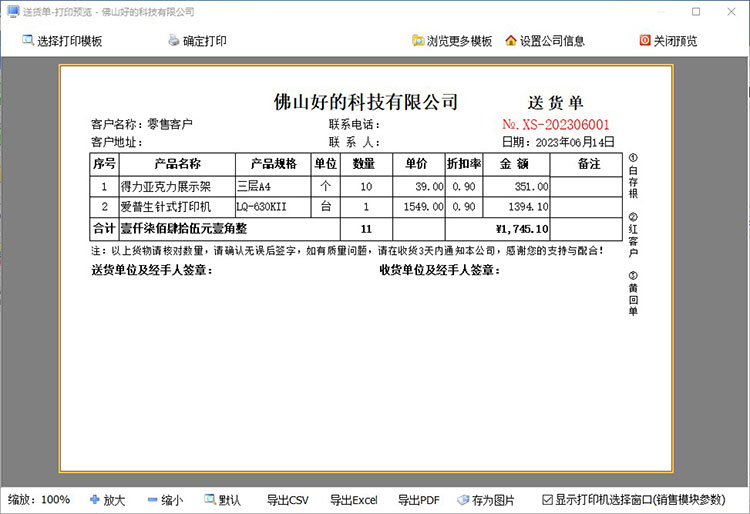Click the 折扣率 column header
This screenshot has width=750, height=514.
coord(464,164)
